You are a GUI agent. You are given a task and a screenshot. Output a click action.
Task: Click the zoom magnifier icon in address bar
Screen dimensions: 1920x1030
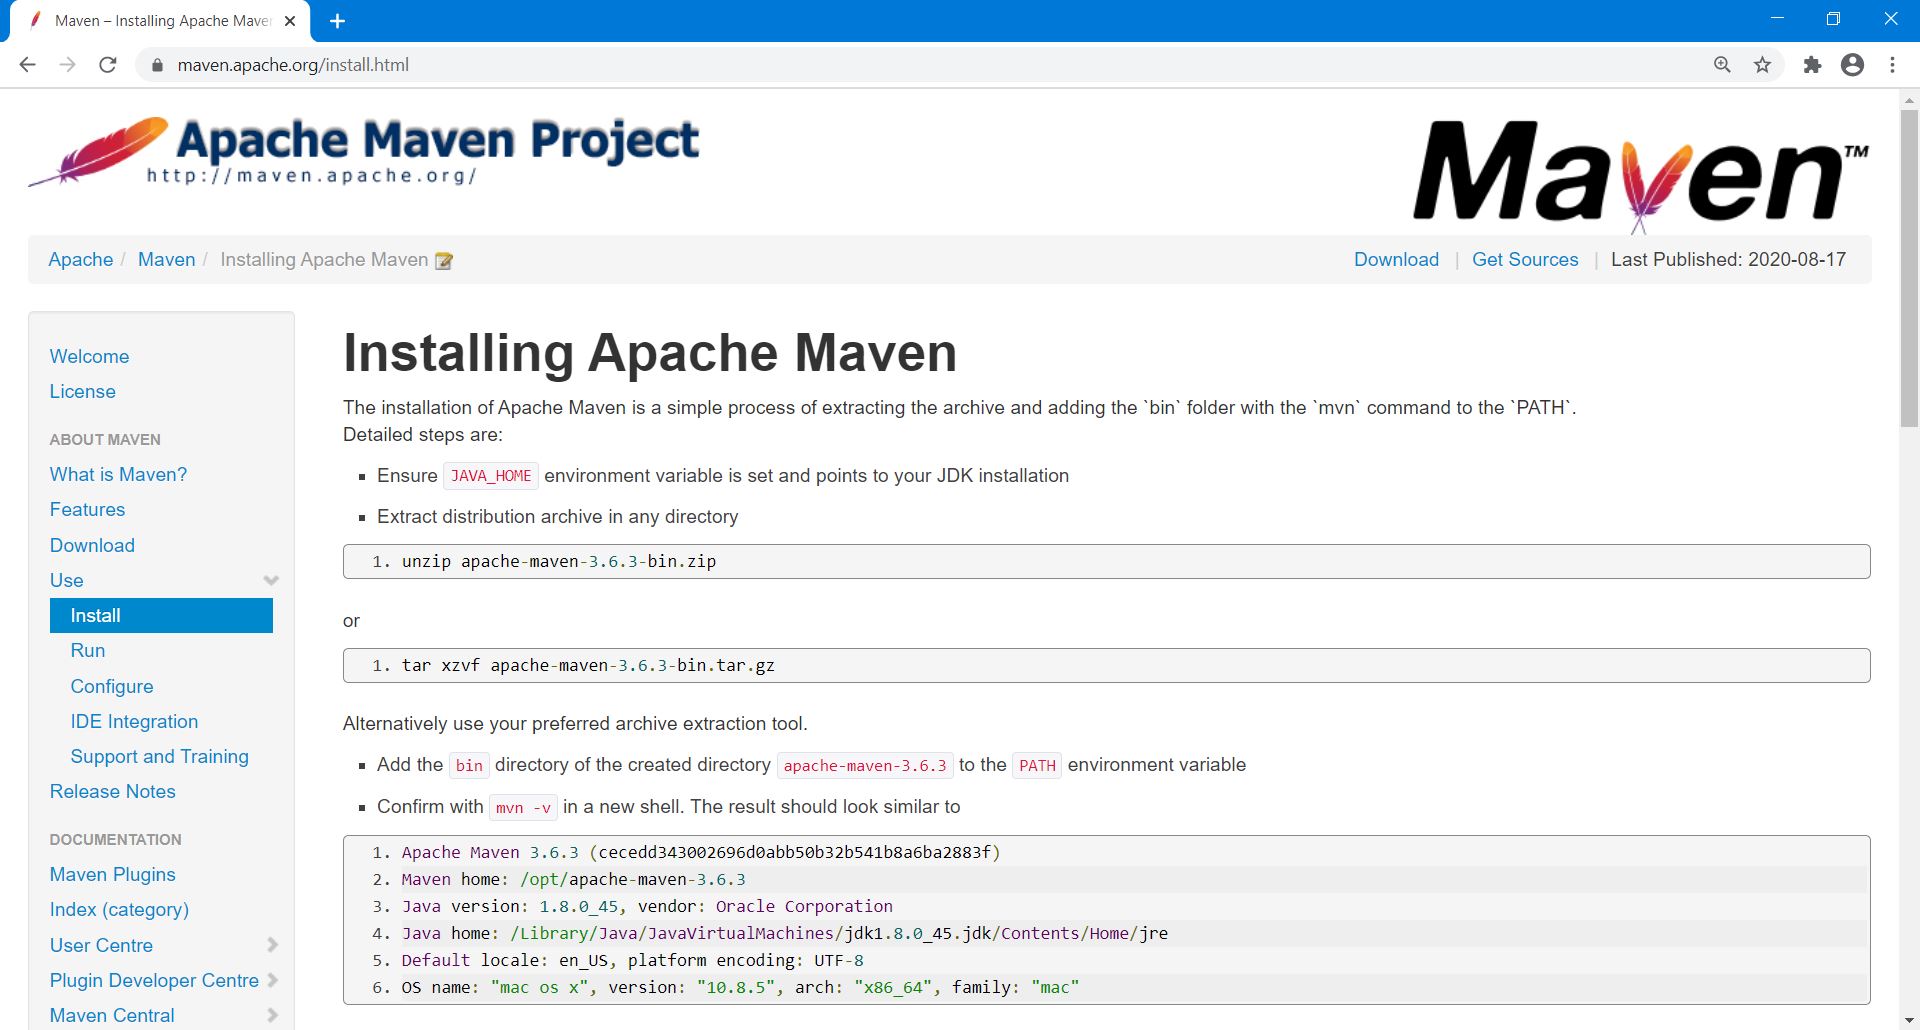[1722, 65]
